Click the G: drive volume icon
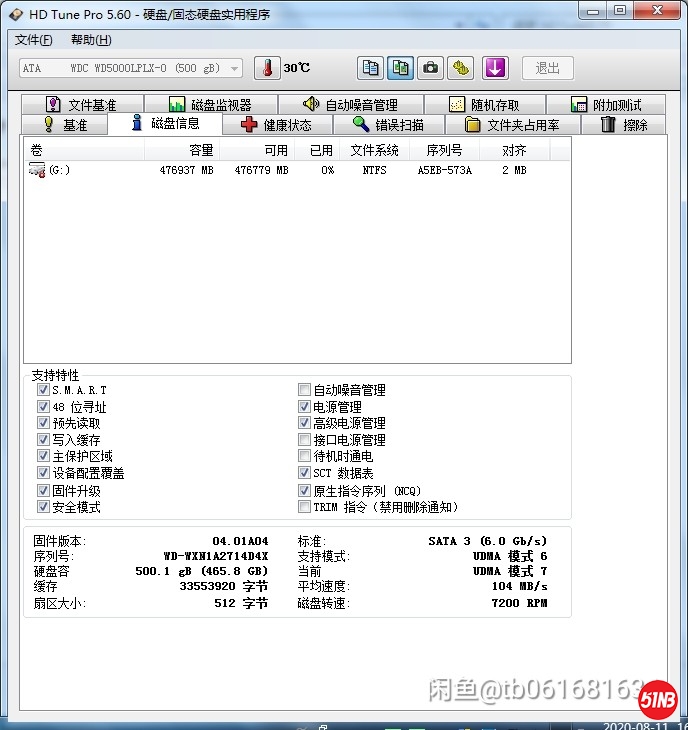This screenshot has width=688, height=730. click(37, 170)
